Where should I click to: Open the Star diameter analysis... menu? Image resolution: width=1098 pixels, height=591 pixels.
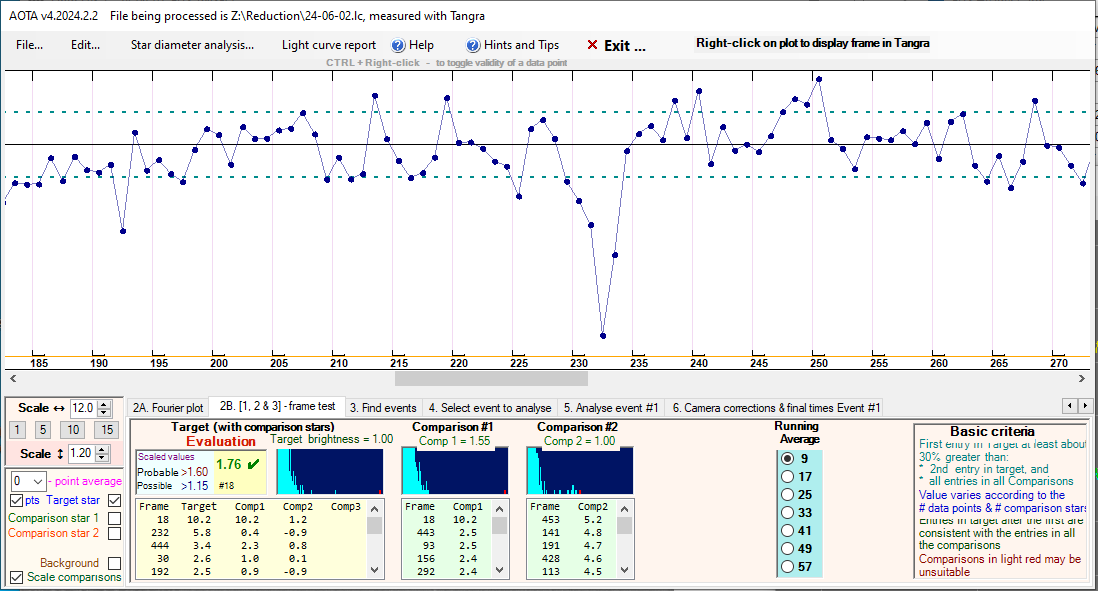(193, 45)
